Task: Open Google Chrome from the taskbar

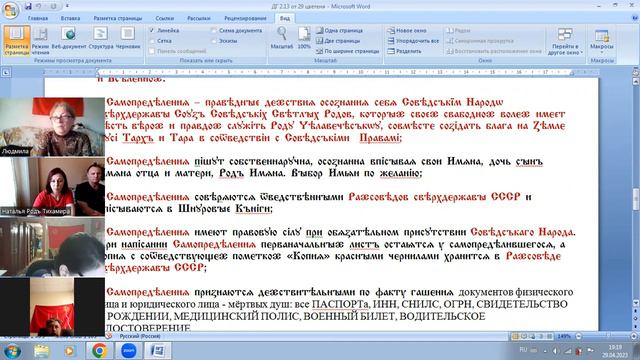Action: [99, 351]
